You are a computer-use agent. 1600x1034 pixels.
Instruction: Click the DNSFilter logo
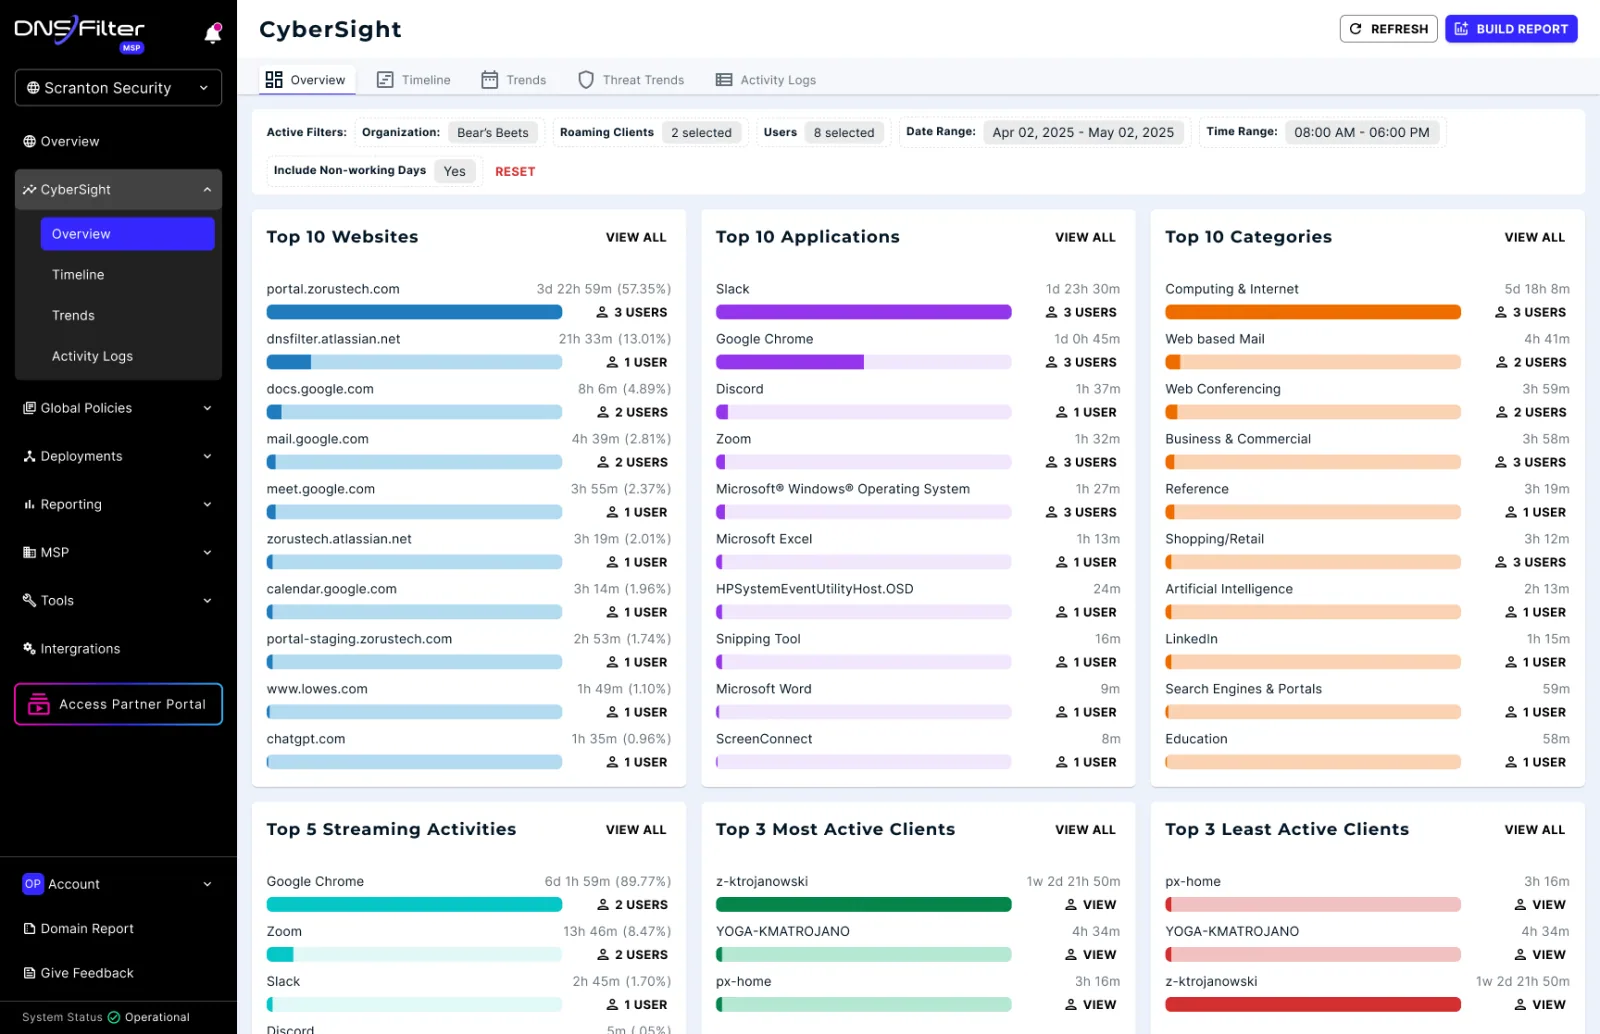click(x=80, y=32)
